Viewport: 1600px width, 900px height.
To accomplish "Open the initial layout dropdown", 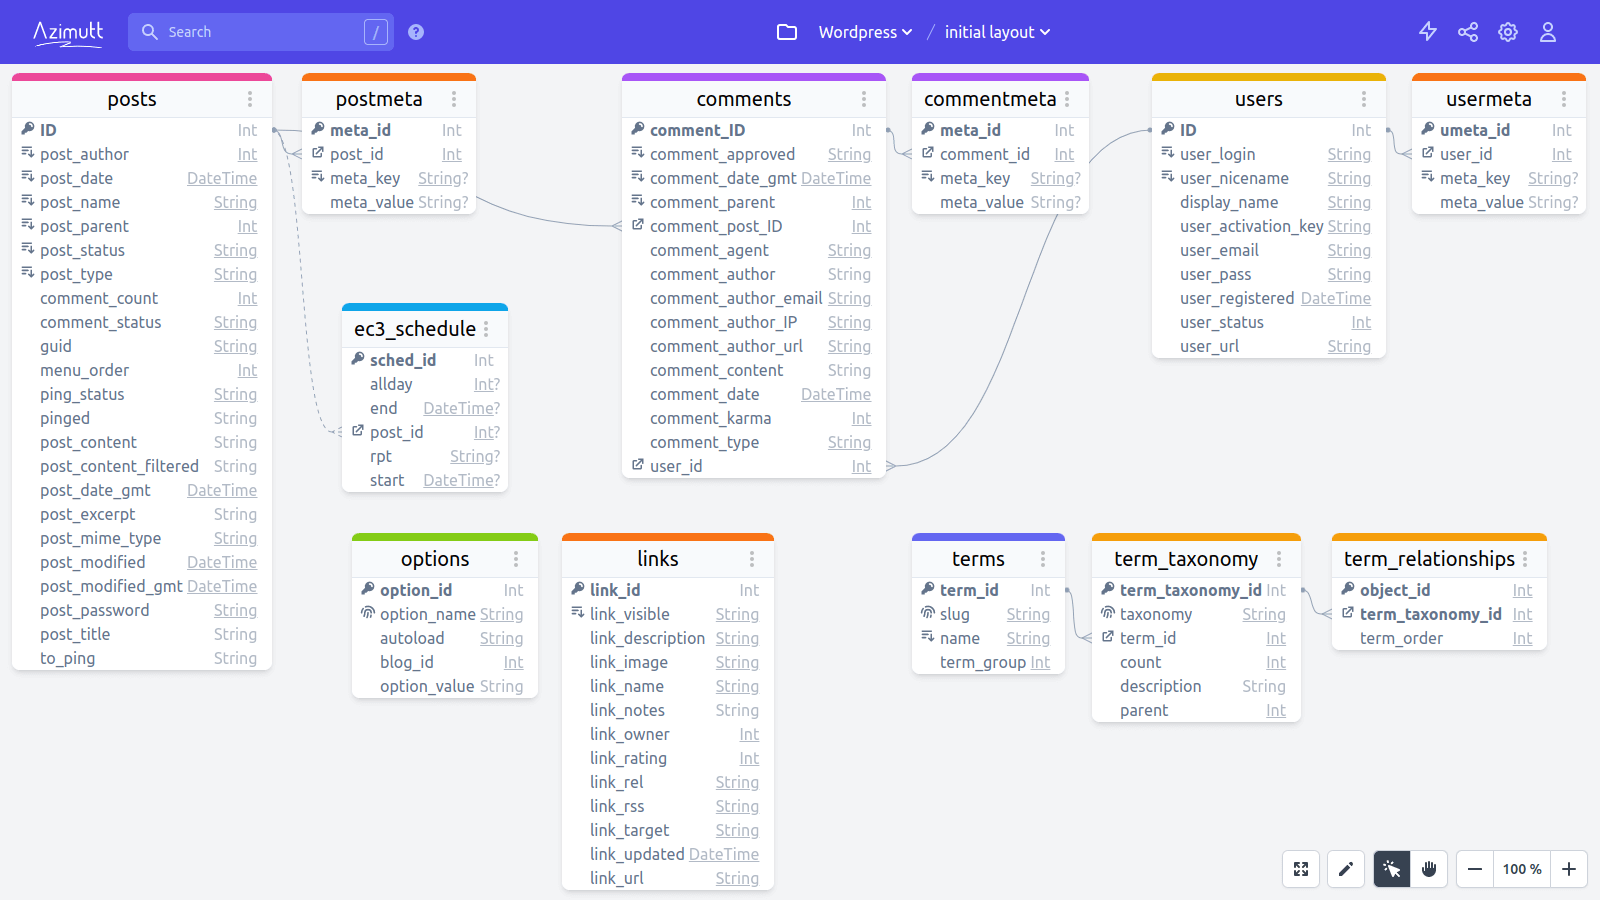I will pos(996,31).
